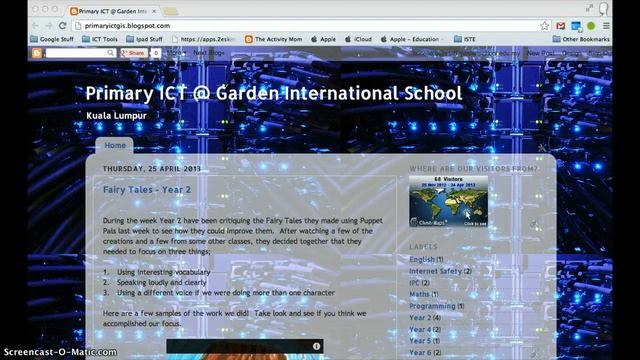Click the green circle extension icon

591,26
